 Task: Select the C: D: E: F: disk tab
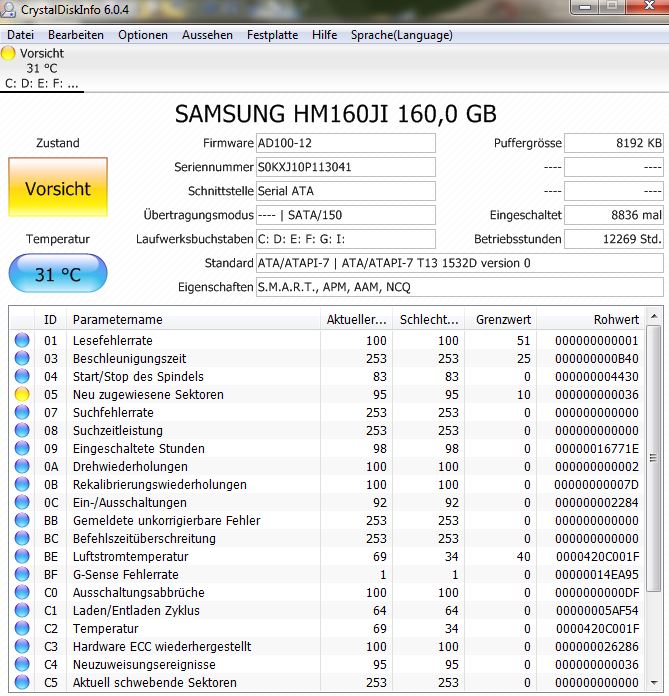42,68
